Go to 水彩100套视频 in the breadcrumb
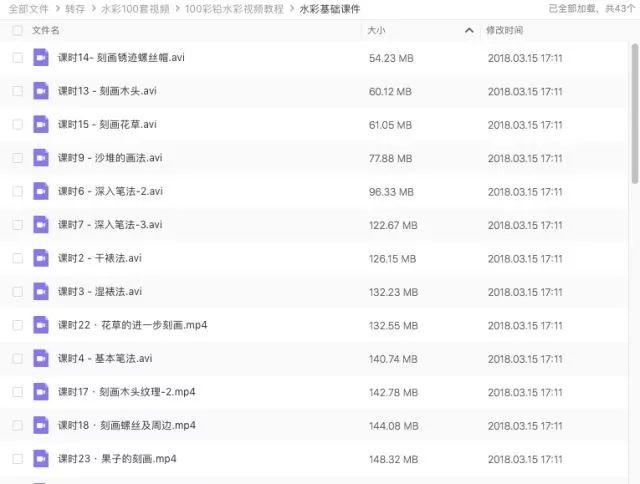The image size is (640, 484). coord(135,9)
